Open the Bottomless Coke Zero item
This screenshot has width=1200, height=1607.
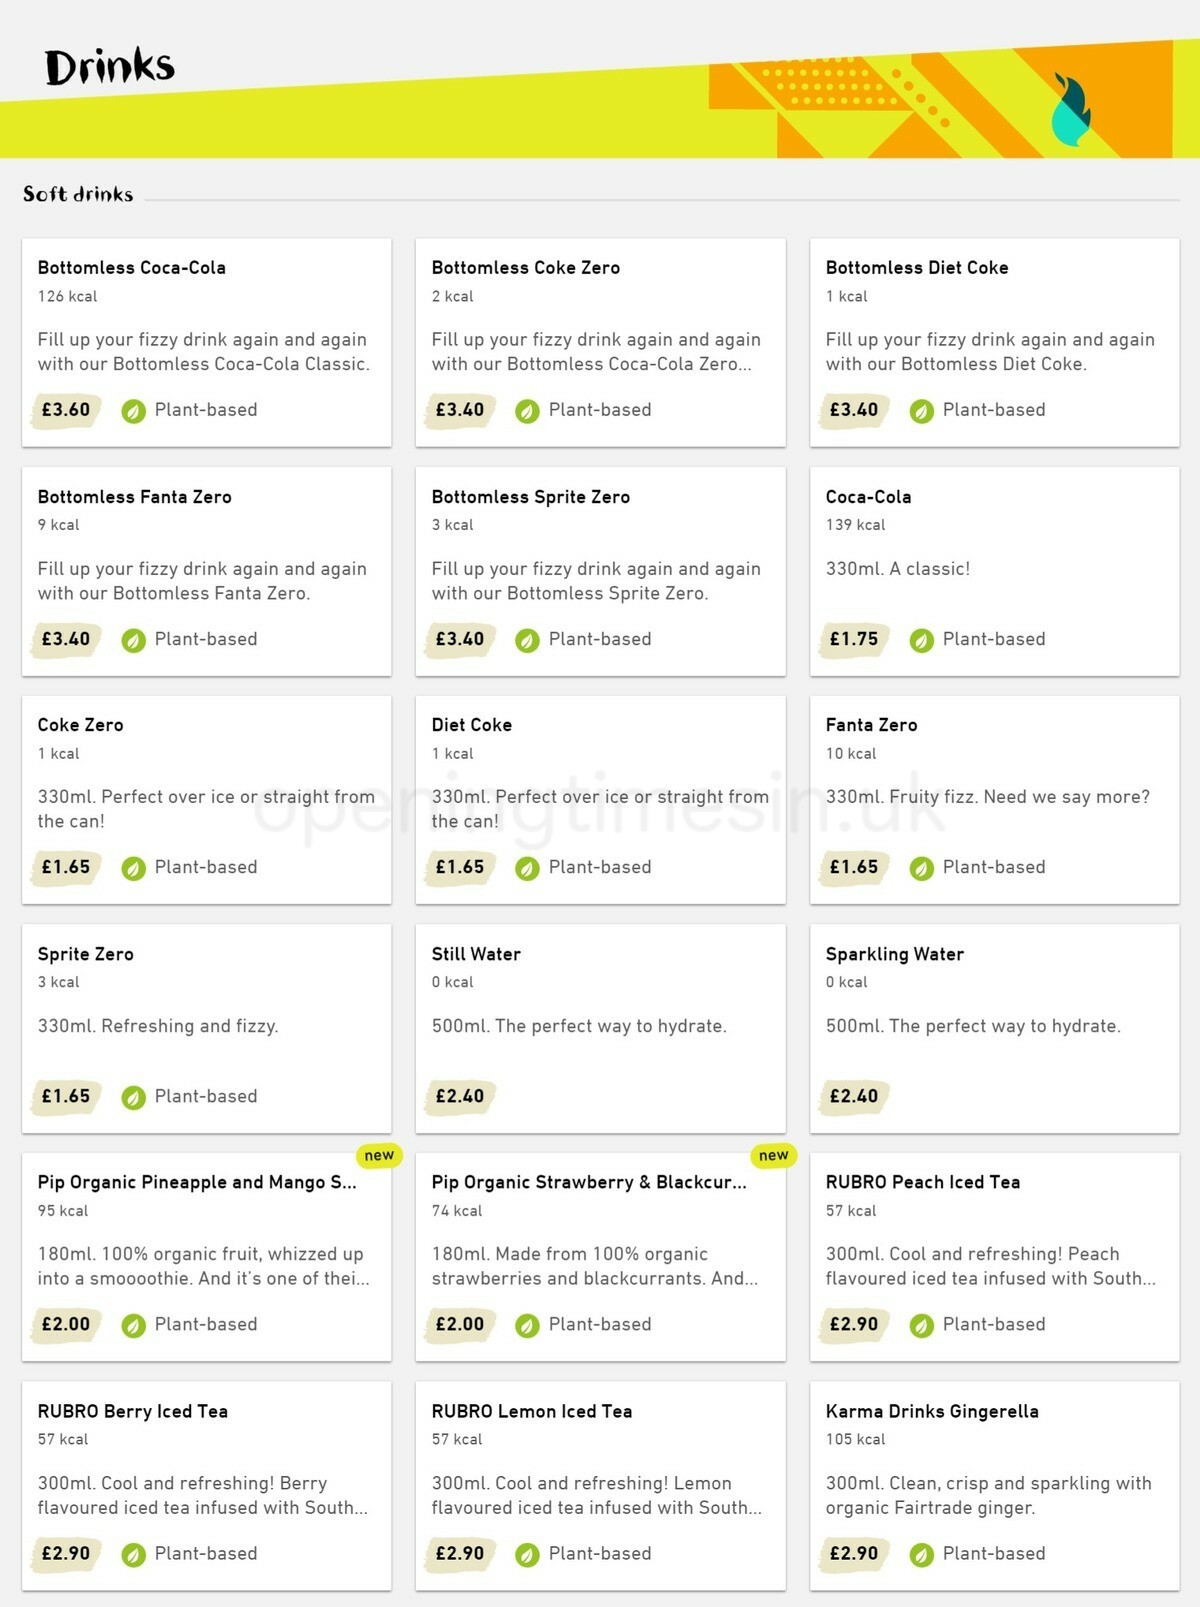526,268
